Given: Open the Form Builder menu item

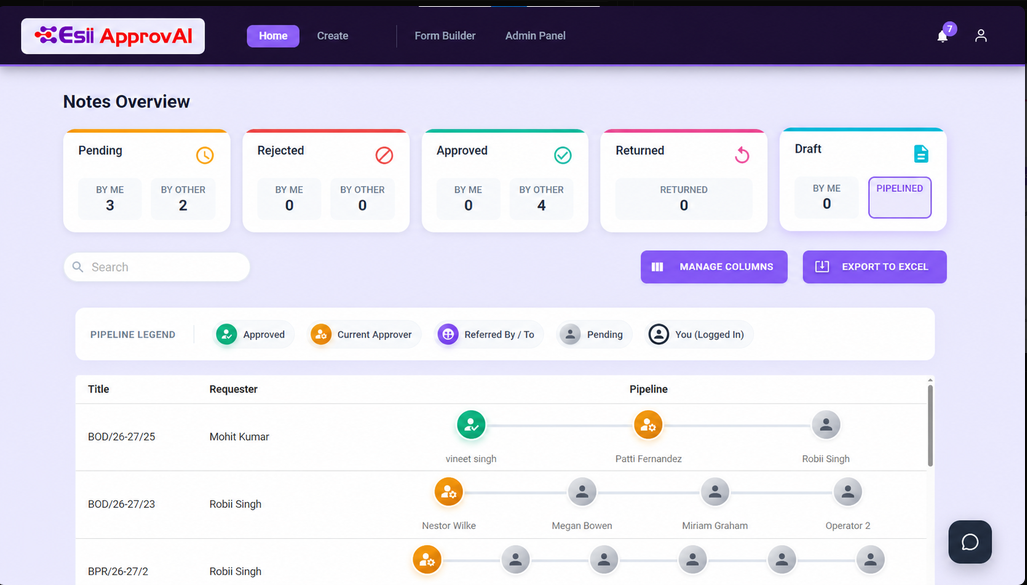Looking at the screenshot, I should pos(445,36).
